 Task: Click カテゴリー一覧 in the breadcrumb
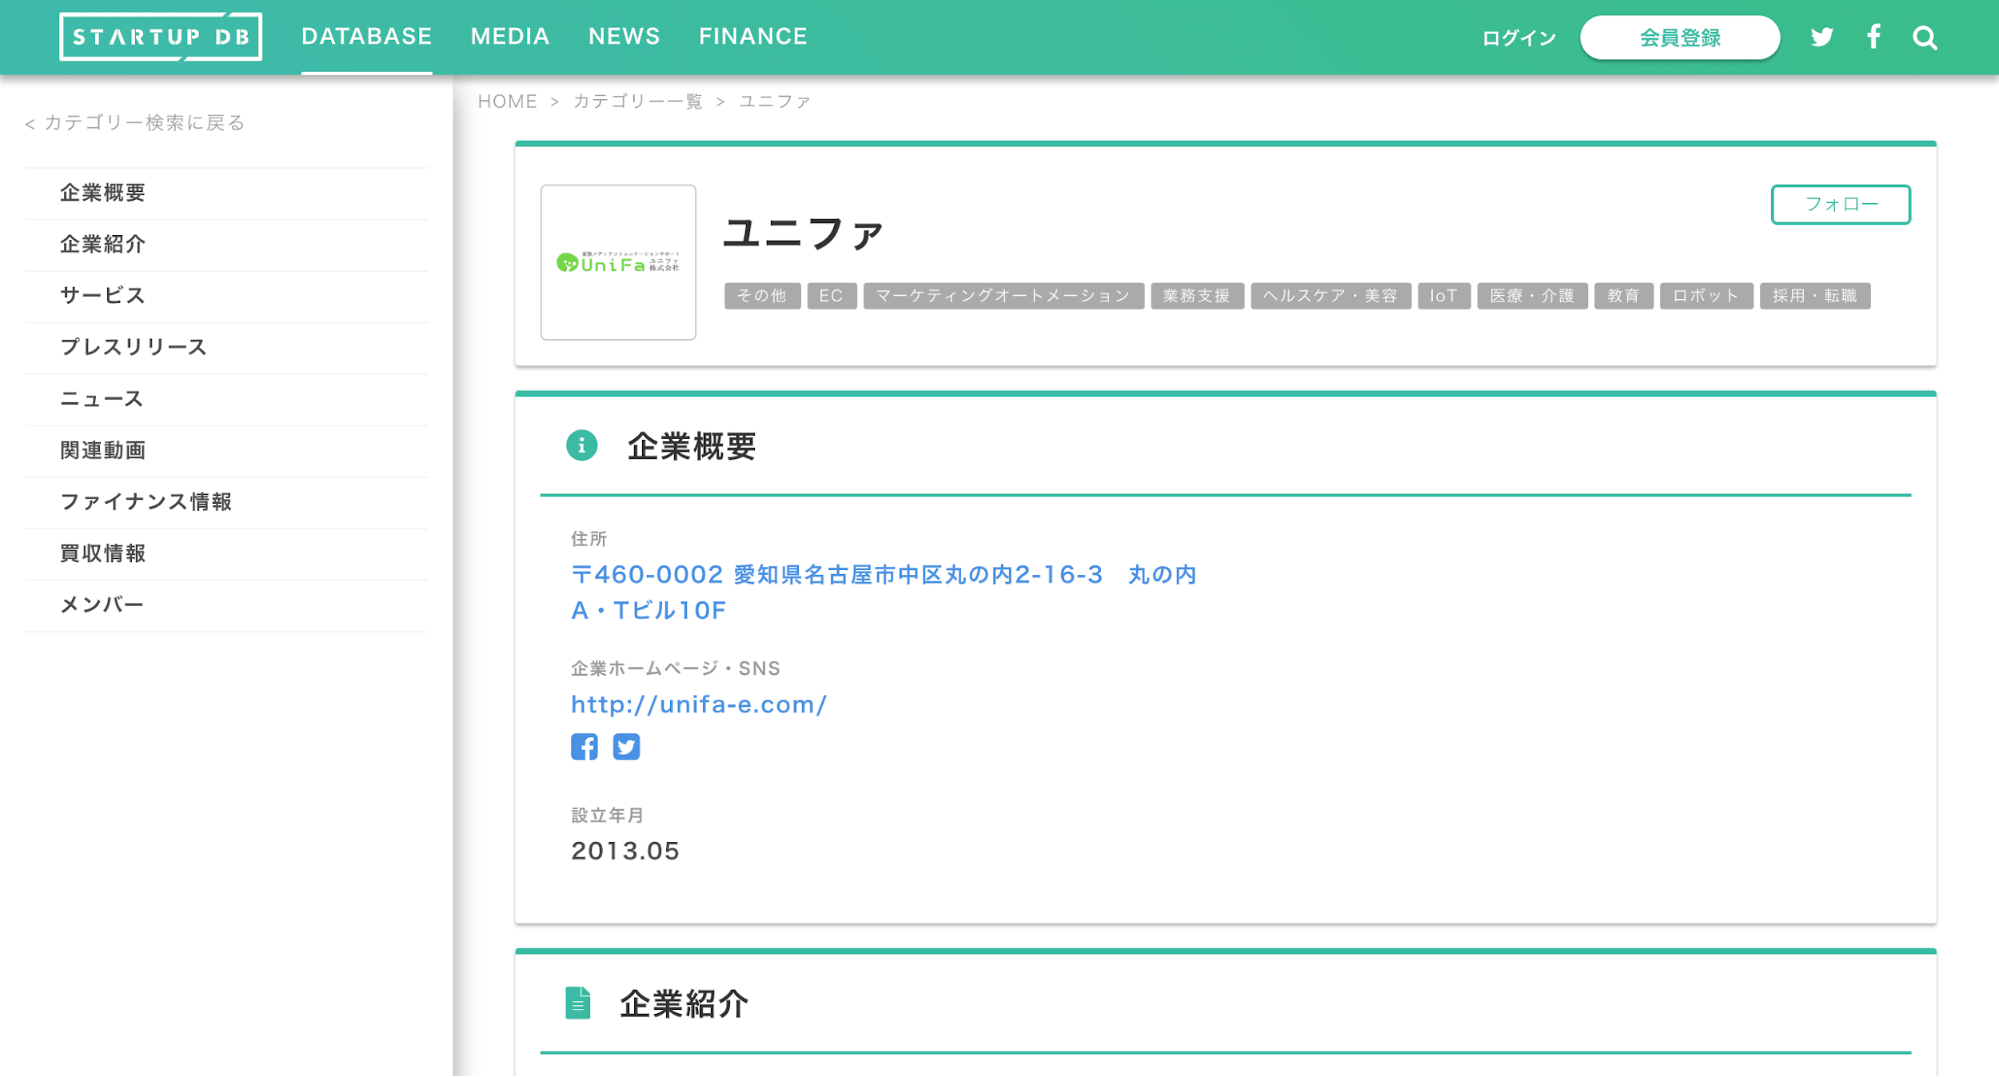coord(638,101)
